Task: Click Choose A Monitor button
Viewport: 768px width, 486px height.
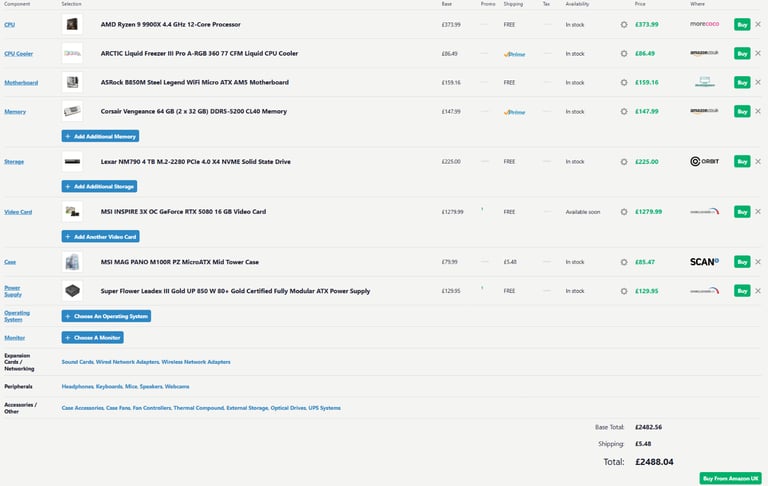Action: [93, 338]
